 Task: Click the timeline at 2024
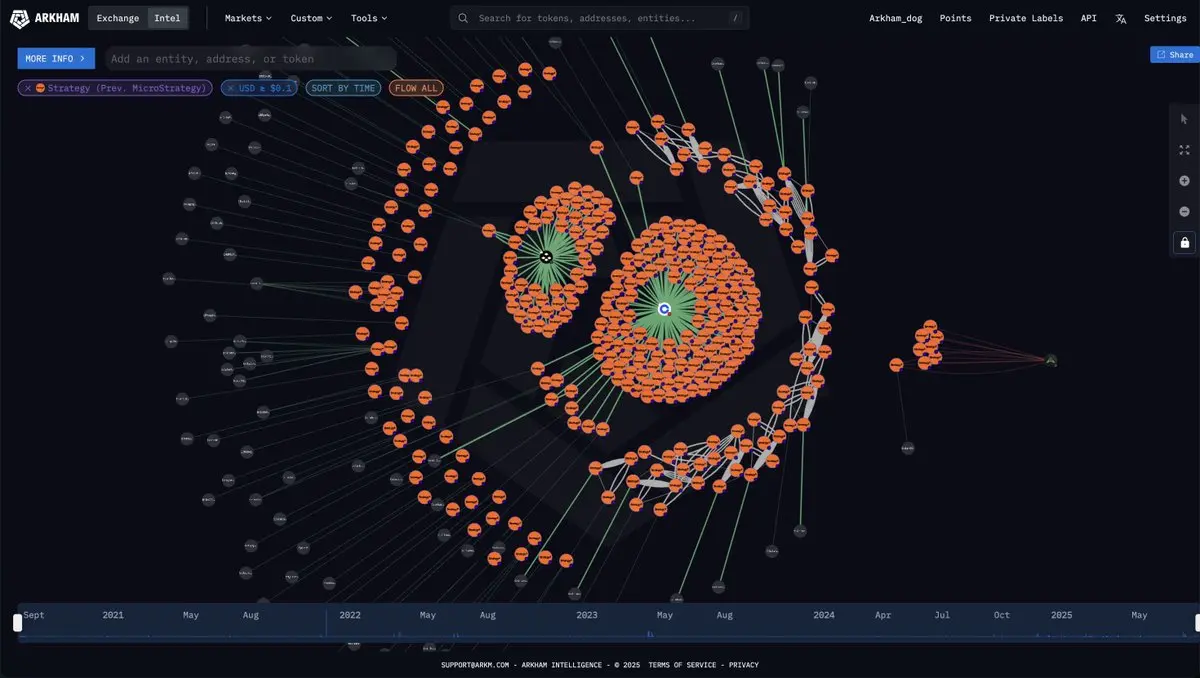824,615
